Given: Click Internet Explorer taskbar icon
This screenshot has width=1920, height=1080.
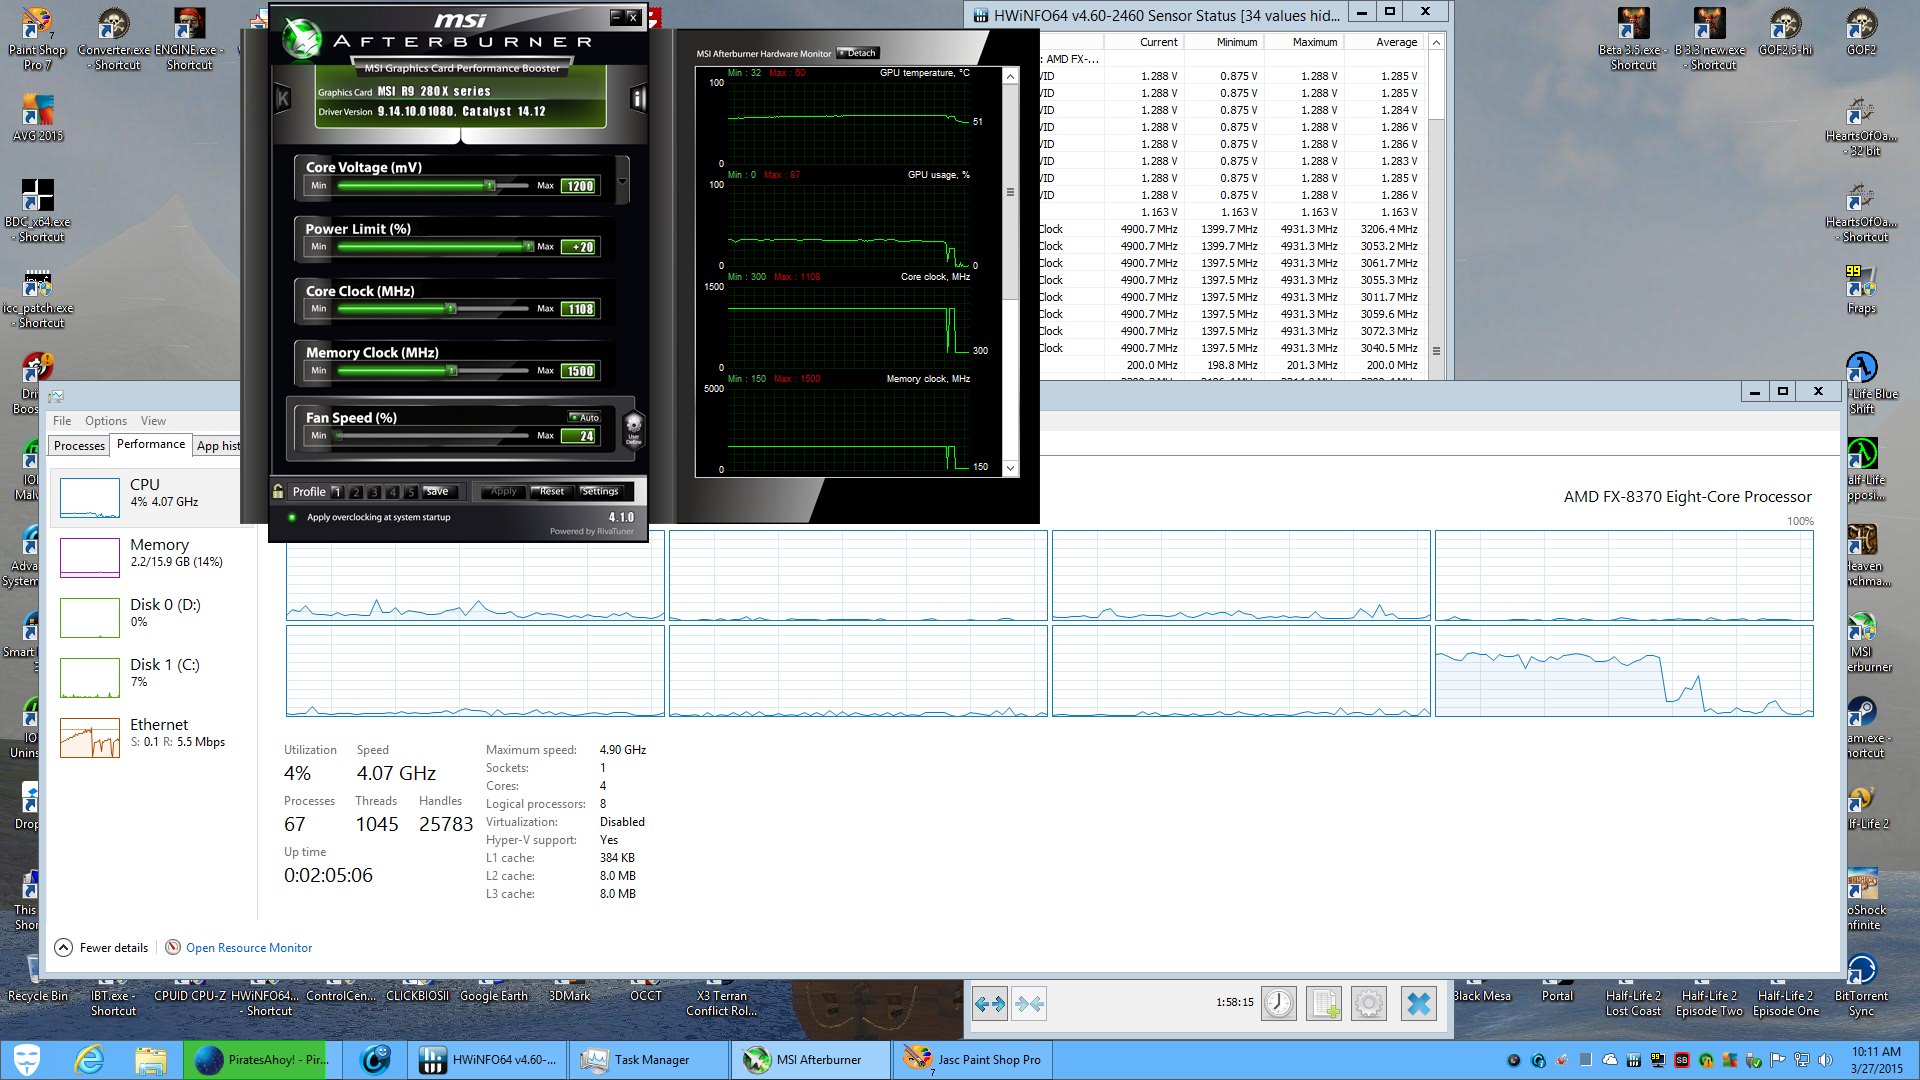Looking at the screenshot, I should [x=89, y=1060].
